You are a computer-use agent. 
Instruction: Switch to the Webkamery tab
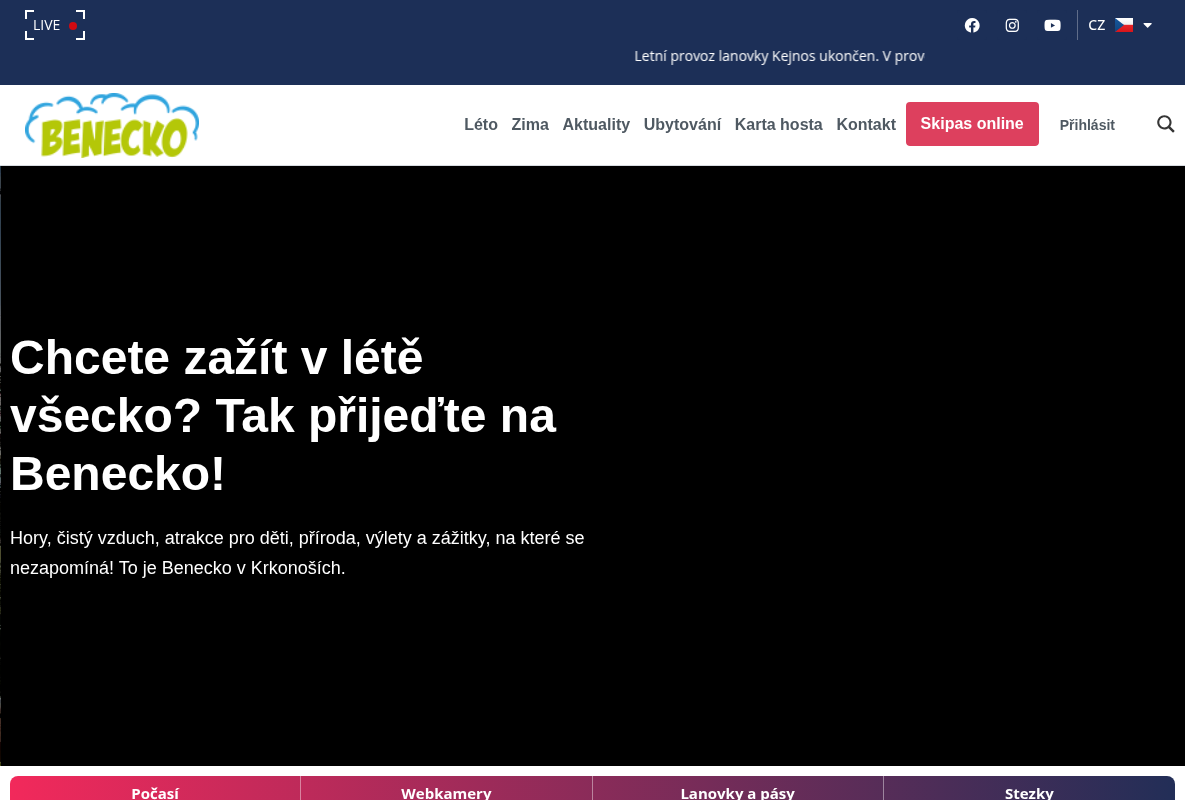pyautogui.click(x=446, y=789)
